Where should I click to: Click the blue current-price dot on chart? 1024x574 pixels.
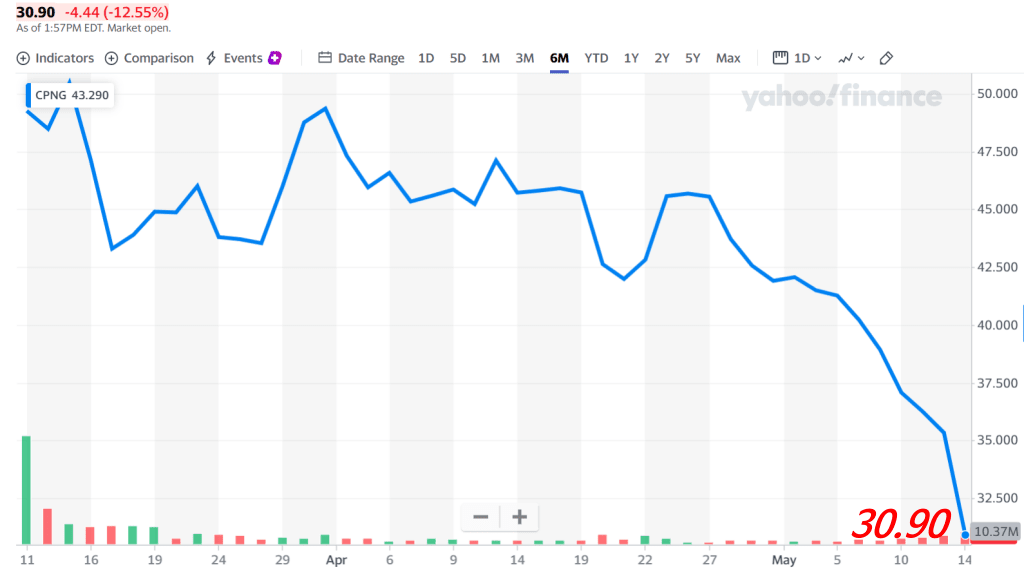click(x=964, y=535)
